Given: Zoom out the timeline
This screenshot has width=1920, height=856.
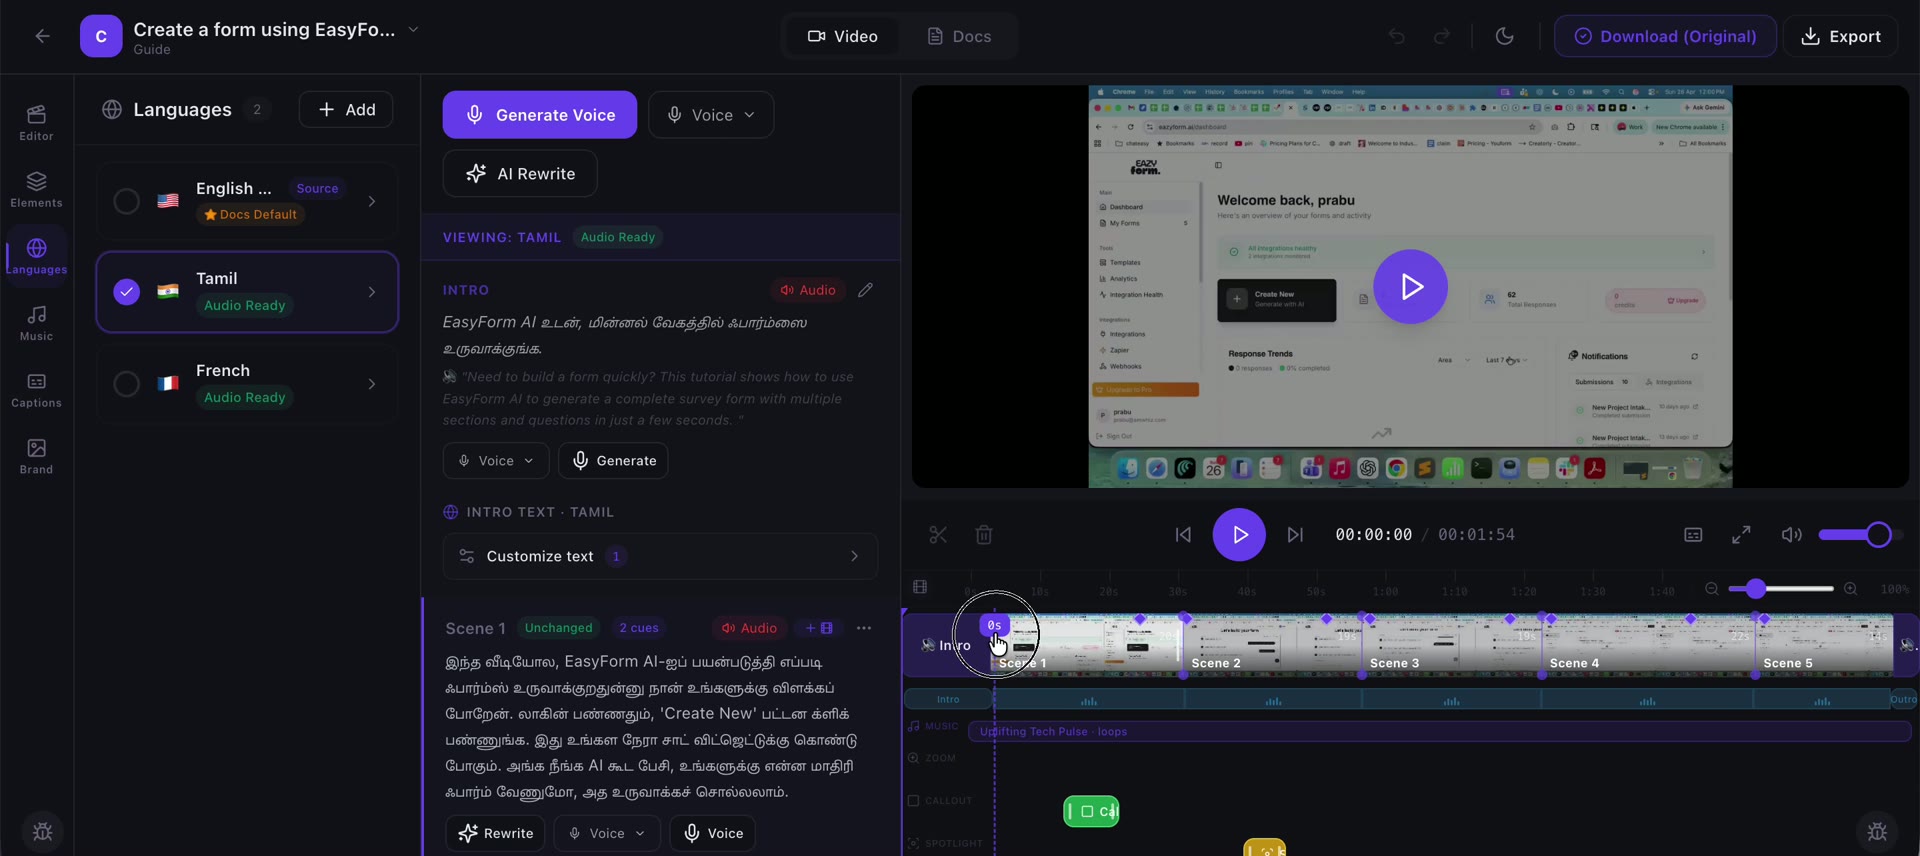Looking at the screenshot, I should [x=1712, y=589].
